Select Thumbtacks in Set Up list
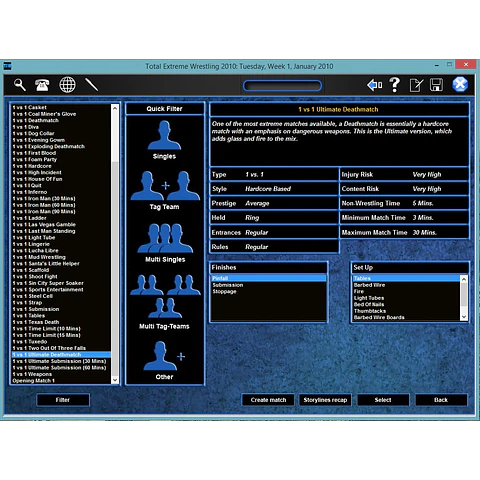Screen dimensions: 480x480 click(x=407, y=311)
